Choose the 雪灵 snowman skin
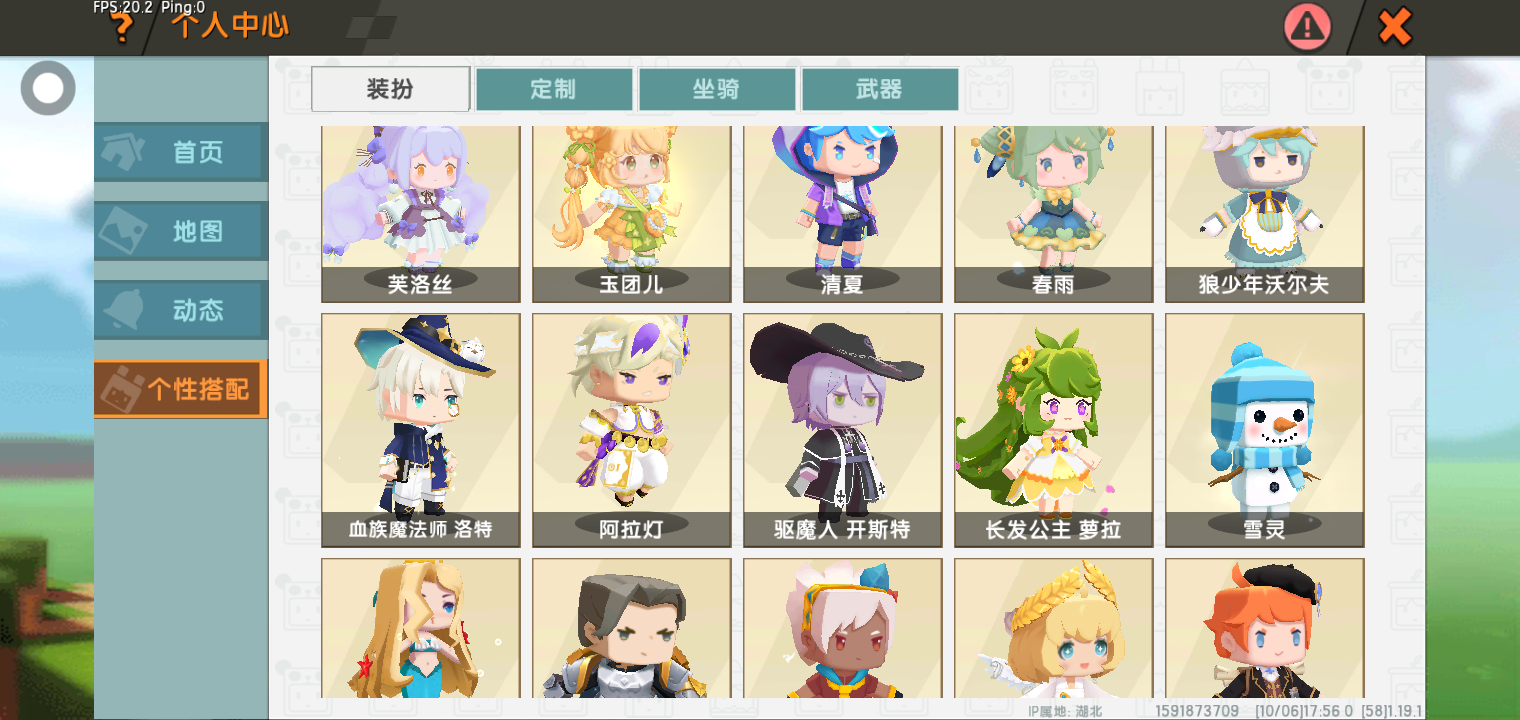Image resolution: width=1520 pixels, height=720 pixels. click(1265, 430)
